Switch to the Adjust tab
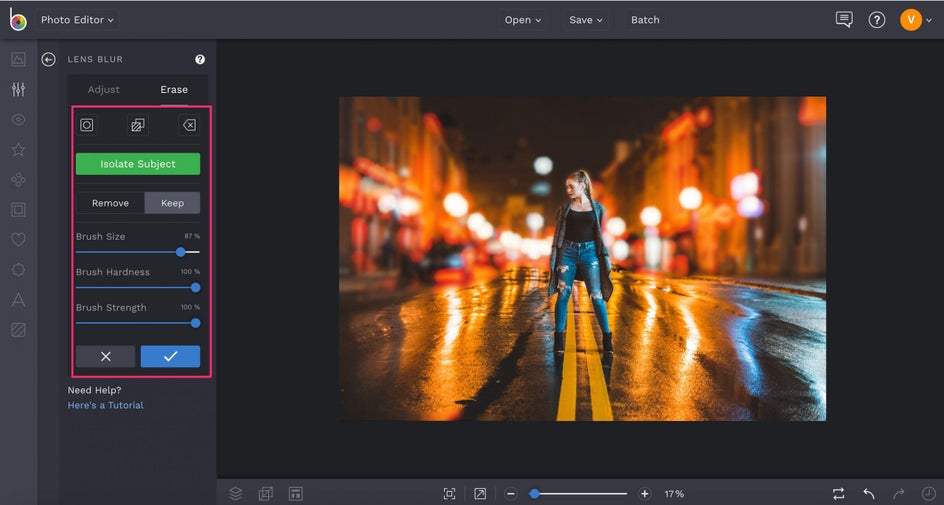Image resolution: width=944 pixels, height=505 pixels. tap(104, 90)
